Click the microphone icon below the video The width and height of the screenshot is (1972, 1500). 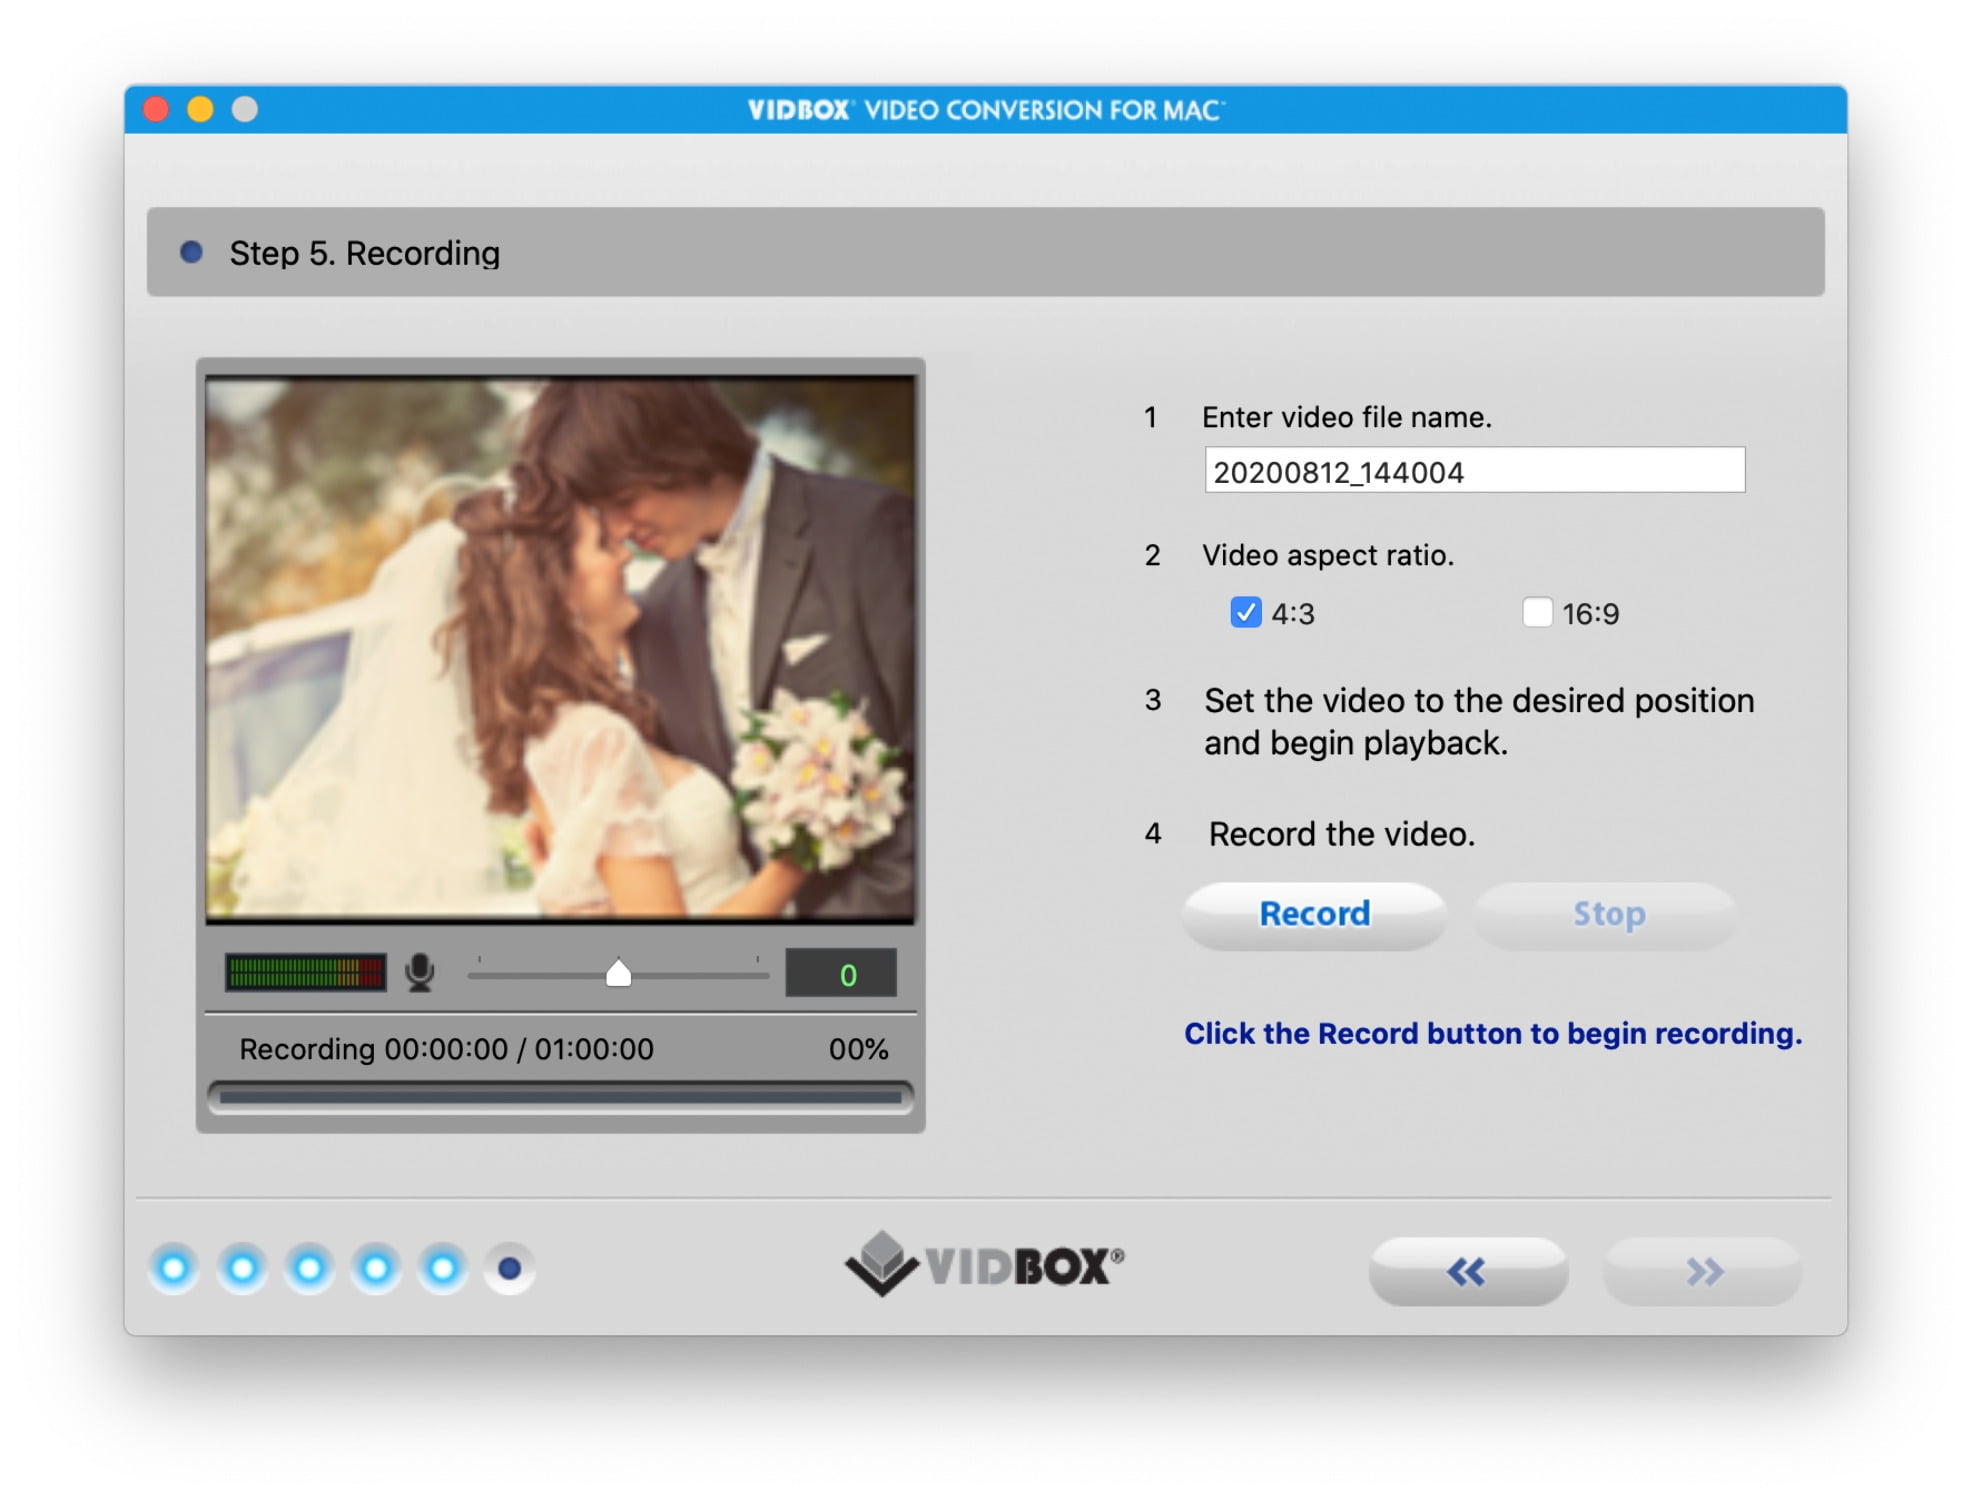pos(420,972)
